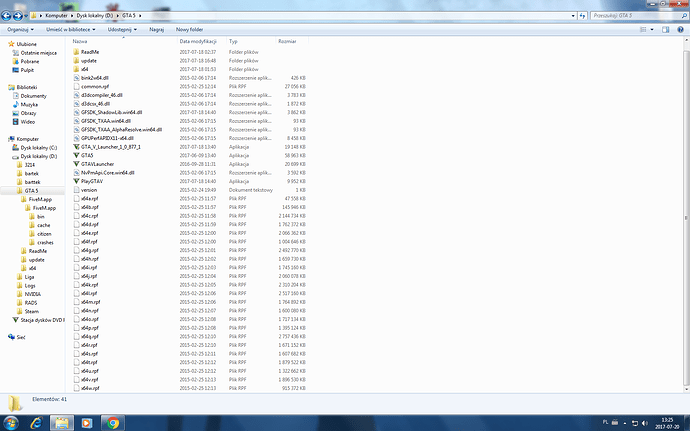Click the update folder icon in file list
Viewport: 690px width, 431px height.
pos(76,61)
